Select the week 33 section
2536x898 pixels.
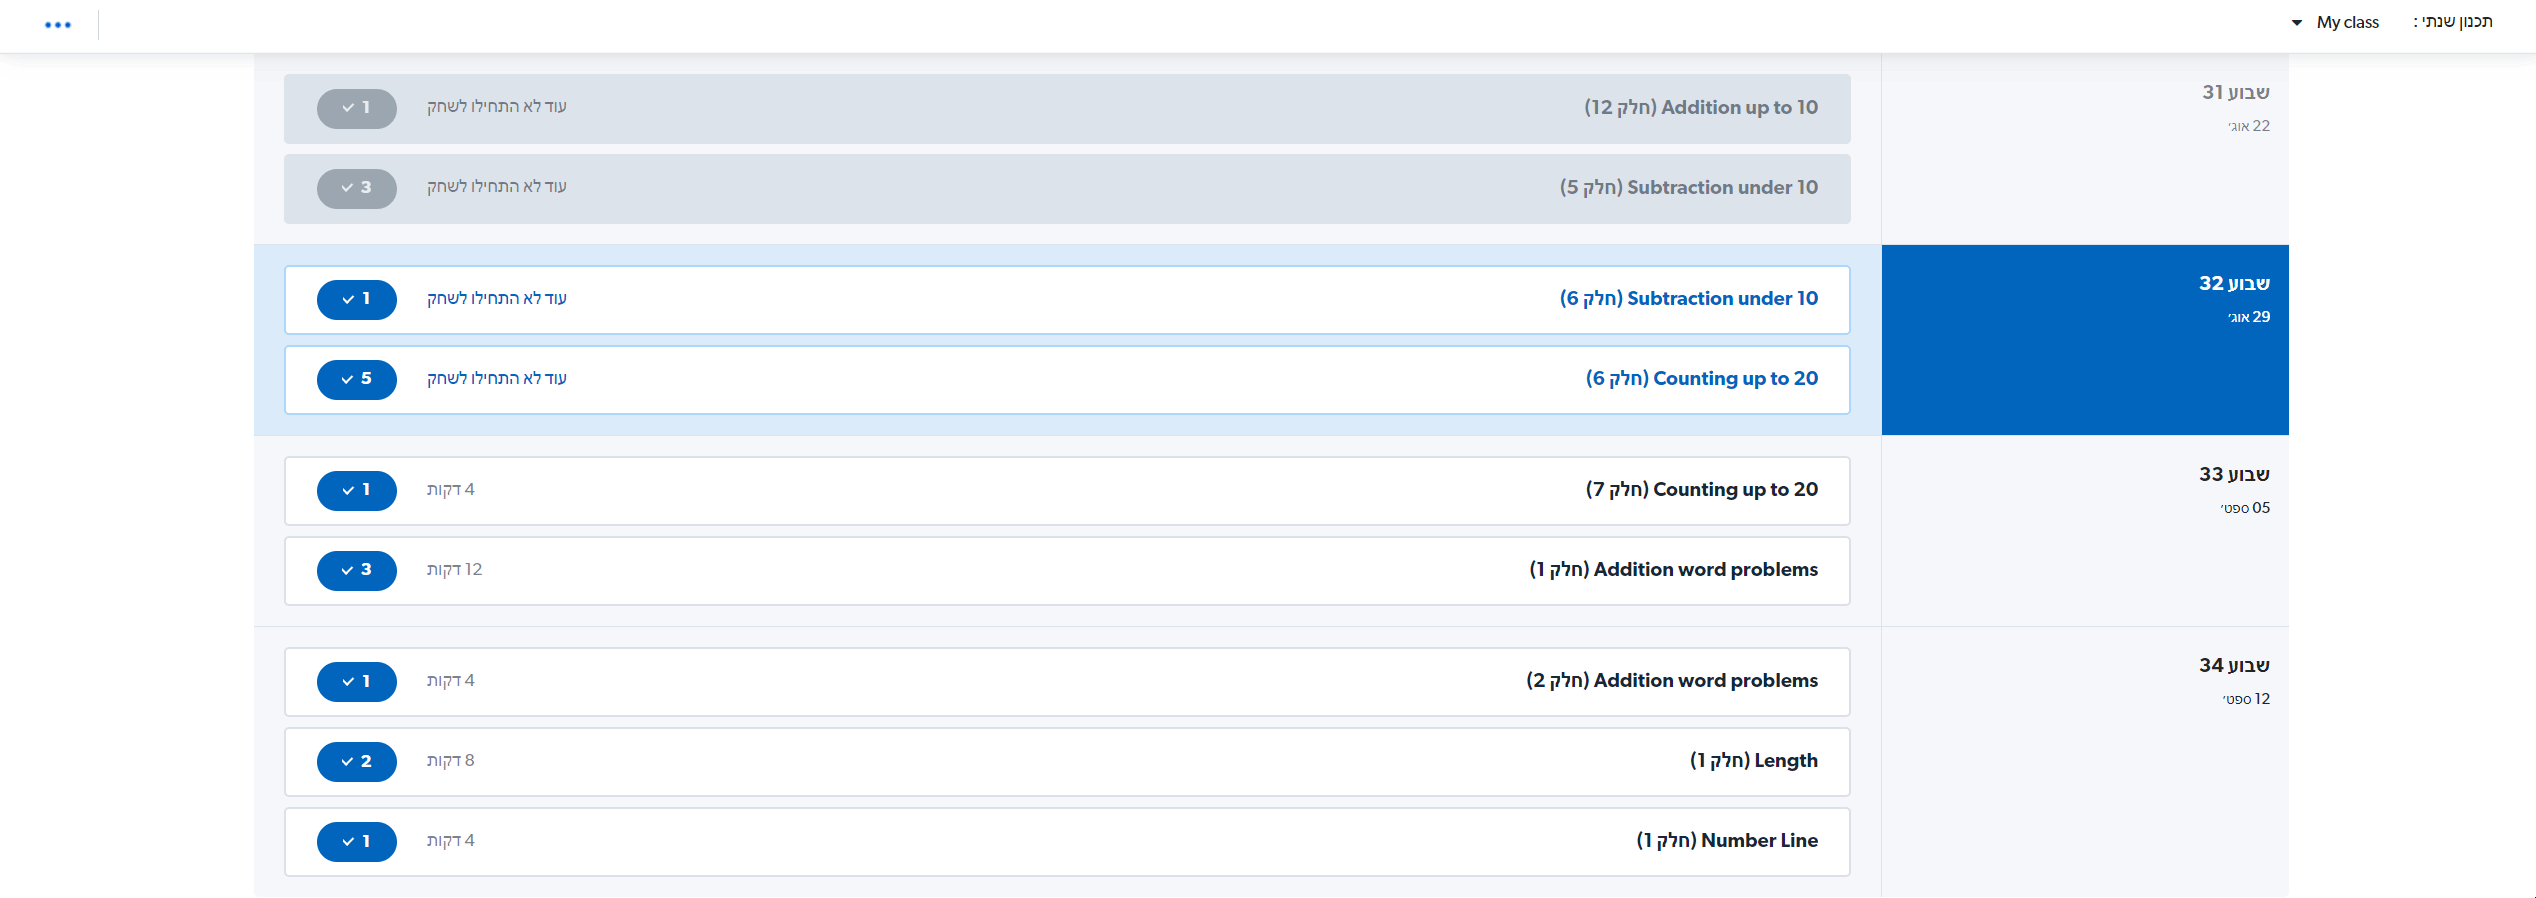(x=2085, y=531)
